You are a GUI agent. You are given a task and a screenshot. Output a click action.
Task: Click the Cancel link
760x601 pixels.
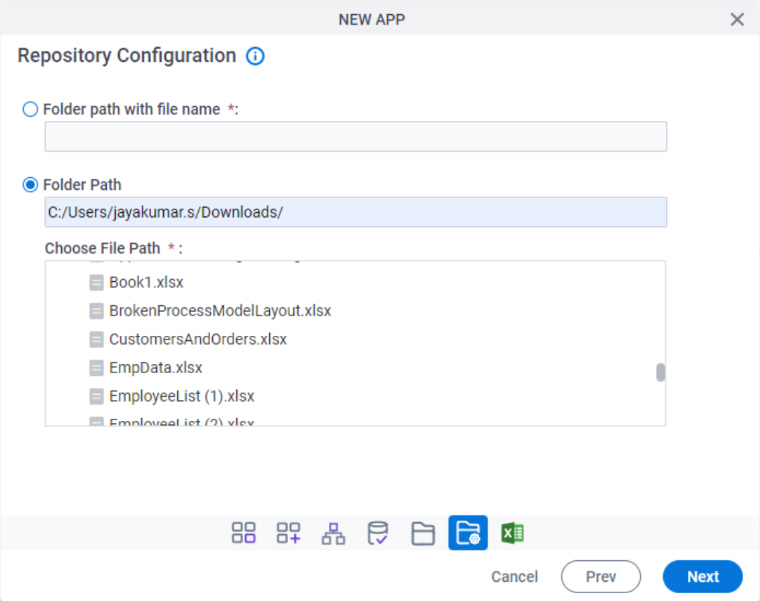tap(514, 576)
